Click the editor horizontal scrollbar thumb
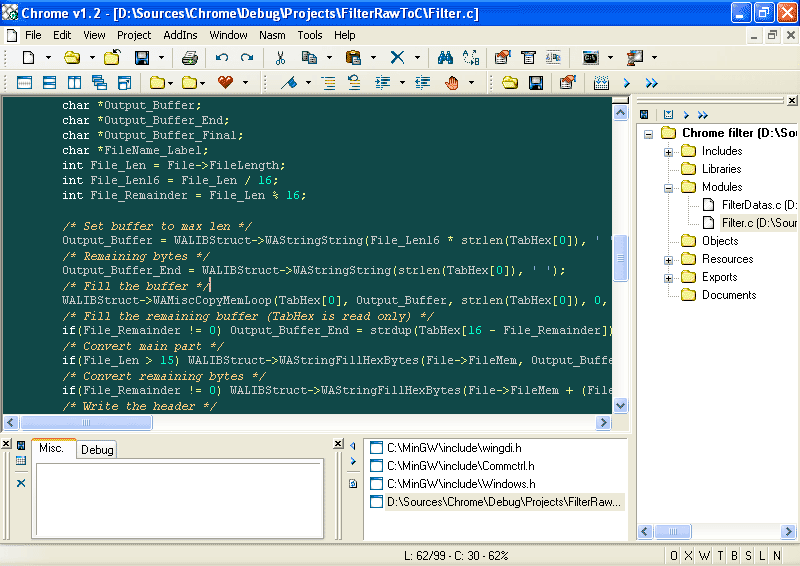The image size is (800, 566). [86, 423]
